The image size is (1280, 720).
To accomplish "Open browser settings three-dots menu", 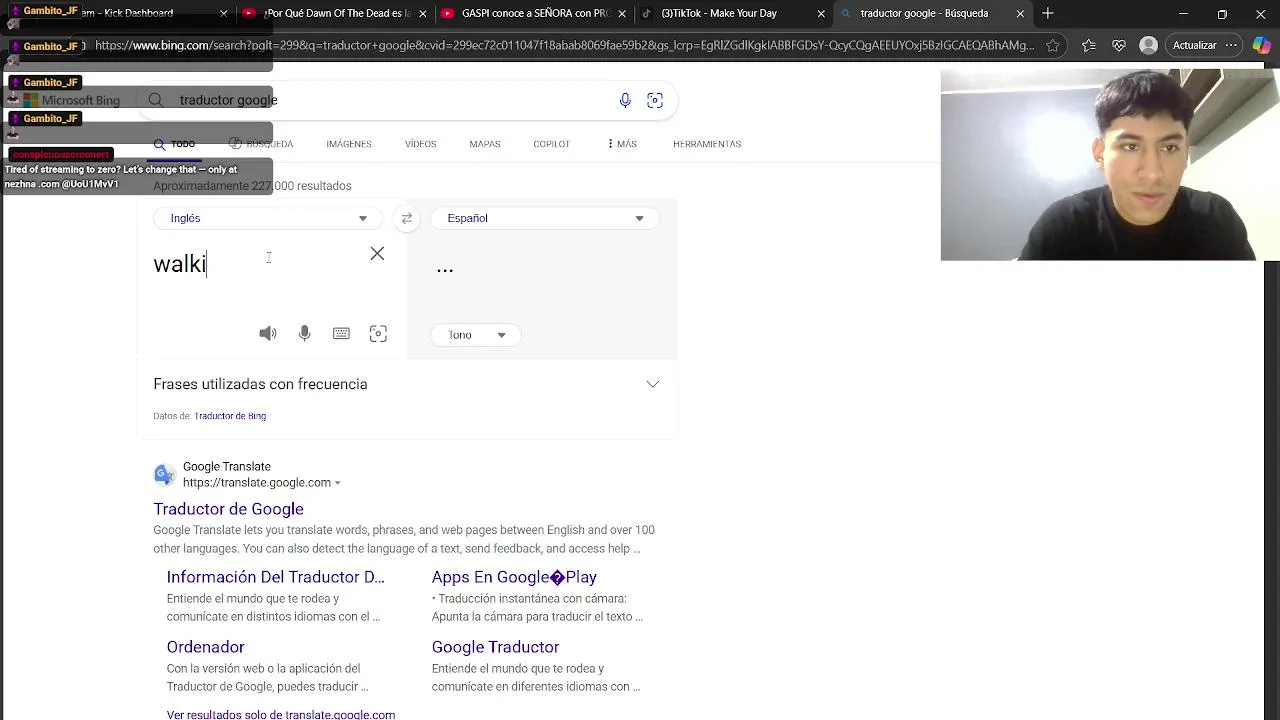I will pyautogui.click(x=1231, y=45).
